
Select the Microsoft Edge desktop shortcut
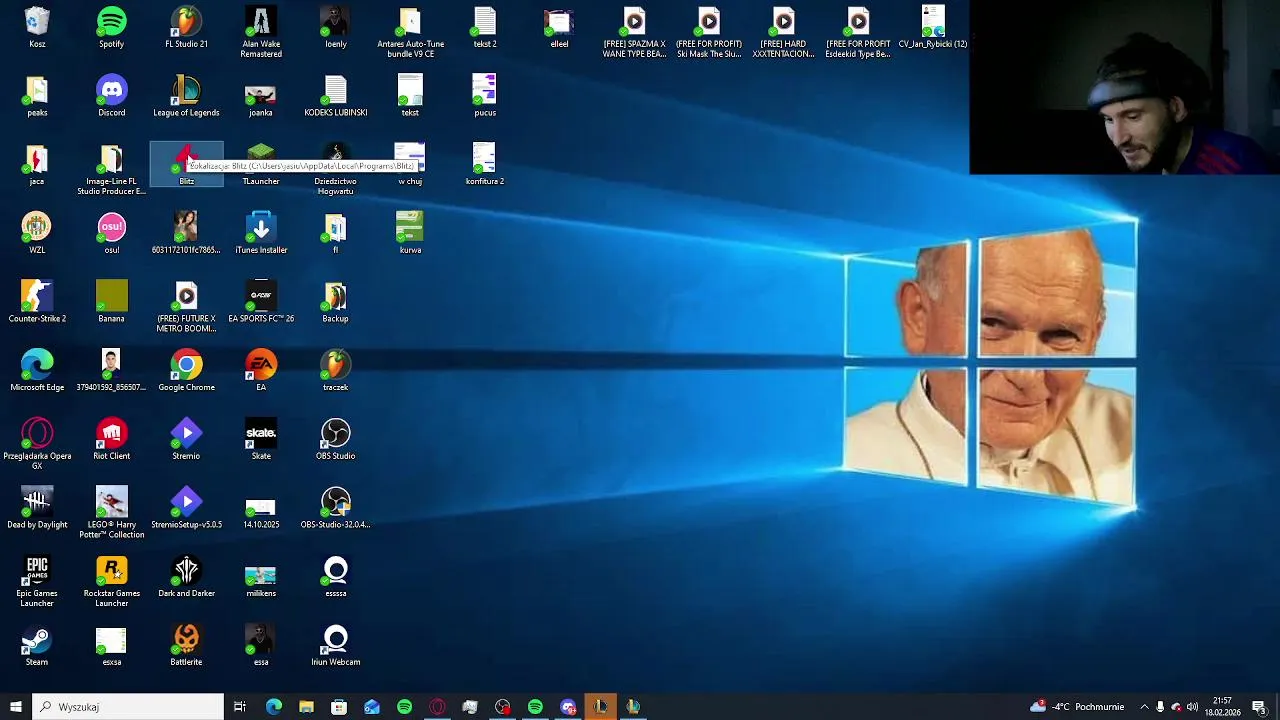coord(37,371)
